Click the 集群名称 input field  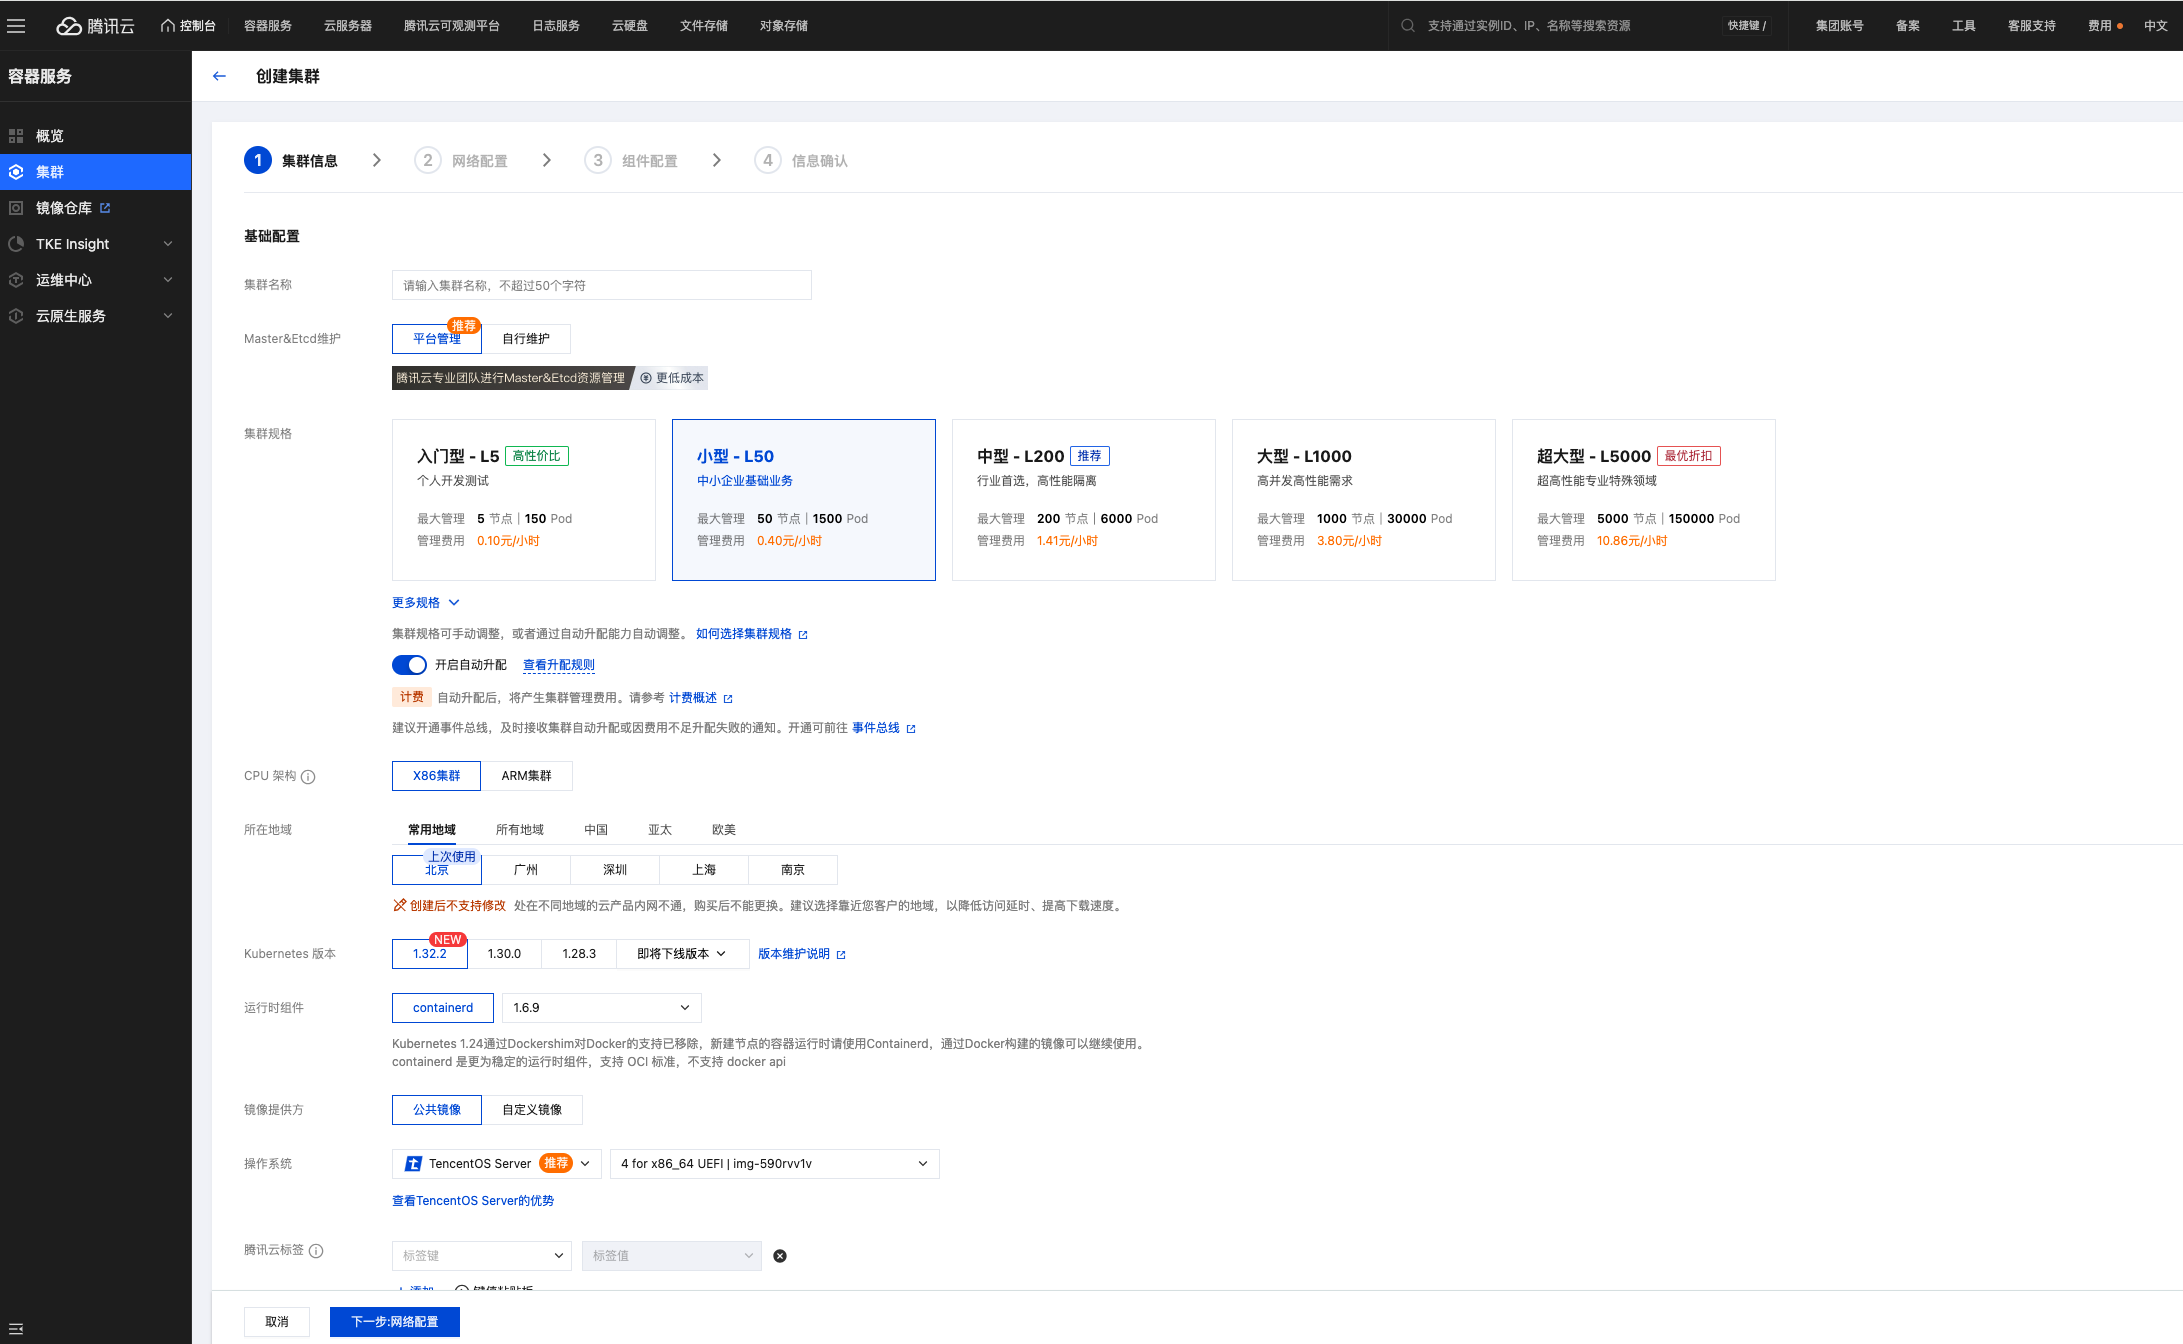click(601, 285)
